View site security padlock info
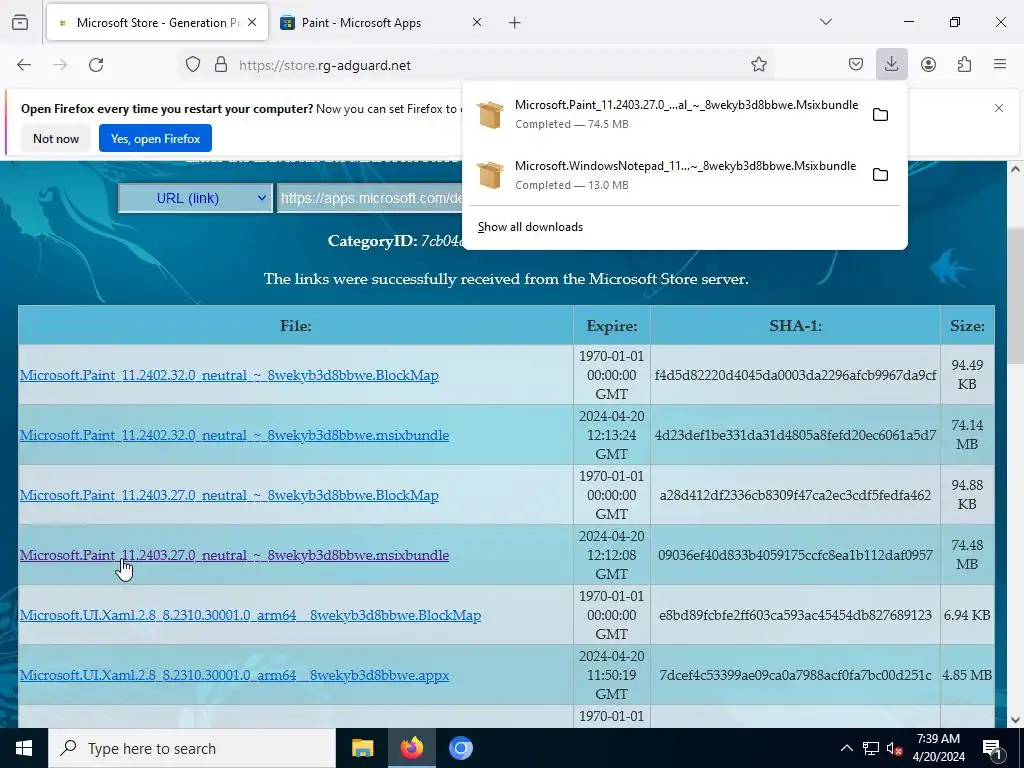Screen dimensions: 1024x768 coord(221,65)
